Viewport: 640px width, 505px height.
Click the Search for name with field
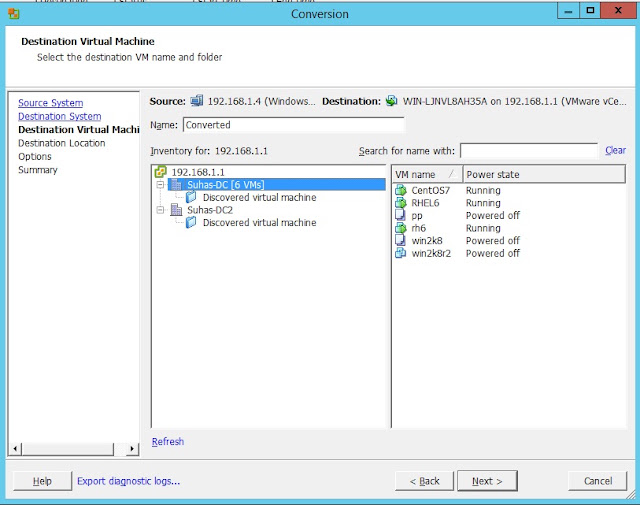529,151
